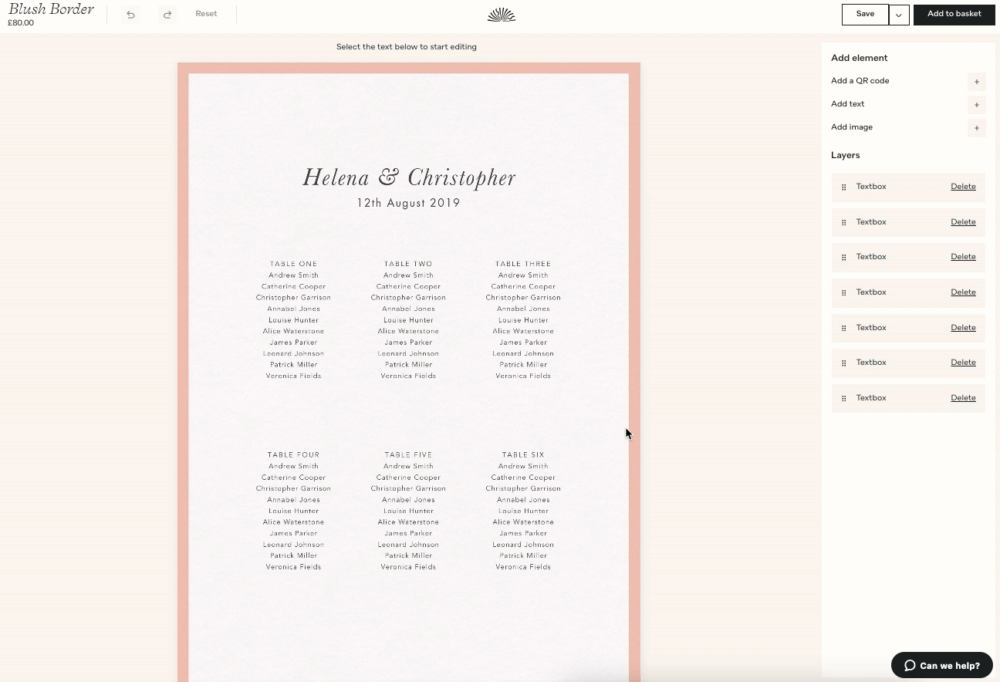The image size is (1000, 682).
Task: Grab drag handle of first Textbox layer
Action: [844, 187]
